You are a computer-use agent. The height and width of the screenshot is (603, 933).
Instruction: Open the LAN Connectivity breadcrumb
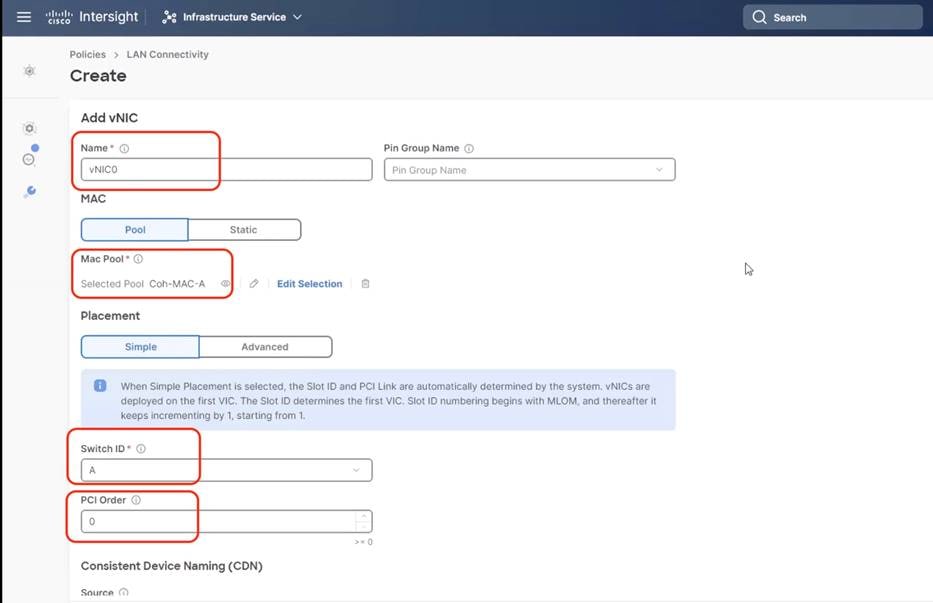pyautogui.click(x=167, y=54)
